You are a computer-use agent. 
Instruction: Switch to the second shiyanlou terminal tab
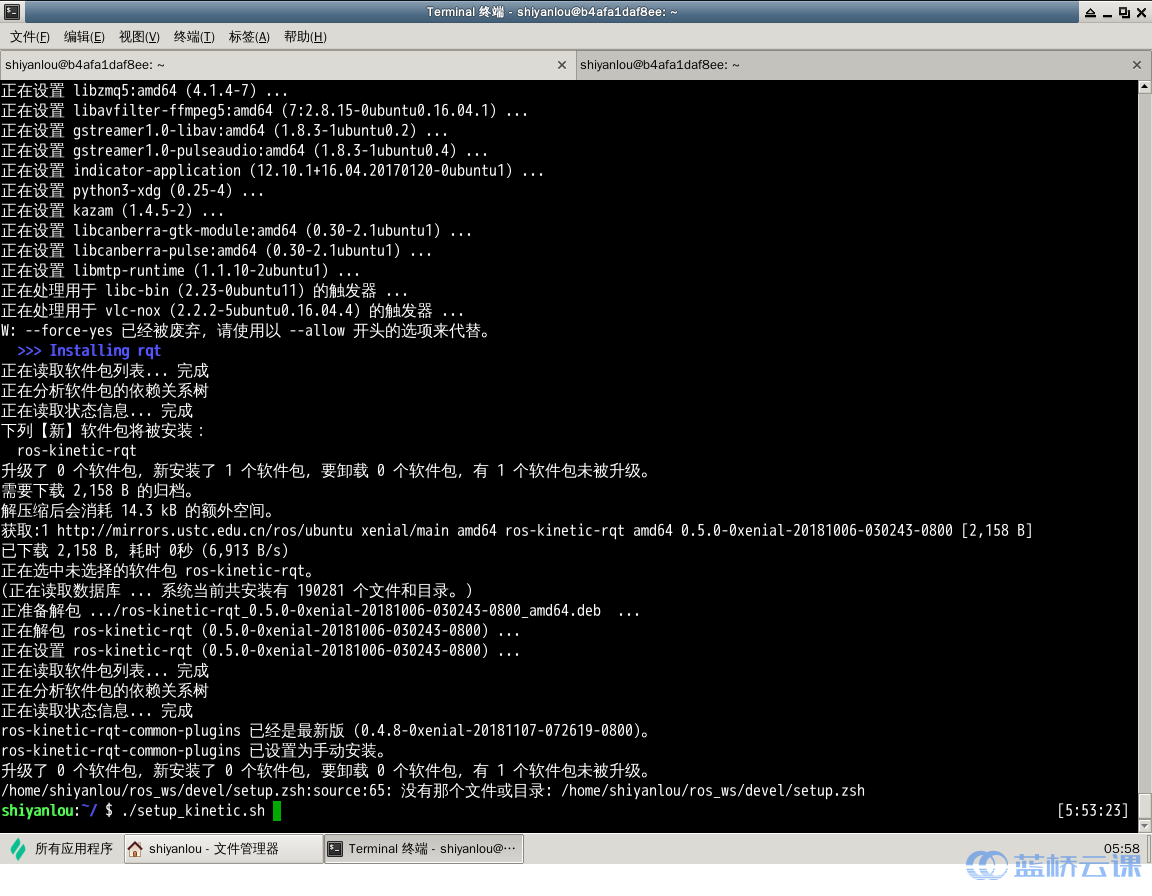850,65
